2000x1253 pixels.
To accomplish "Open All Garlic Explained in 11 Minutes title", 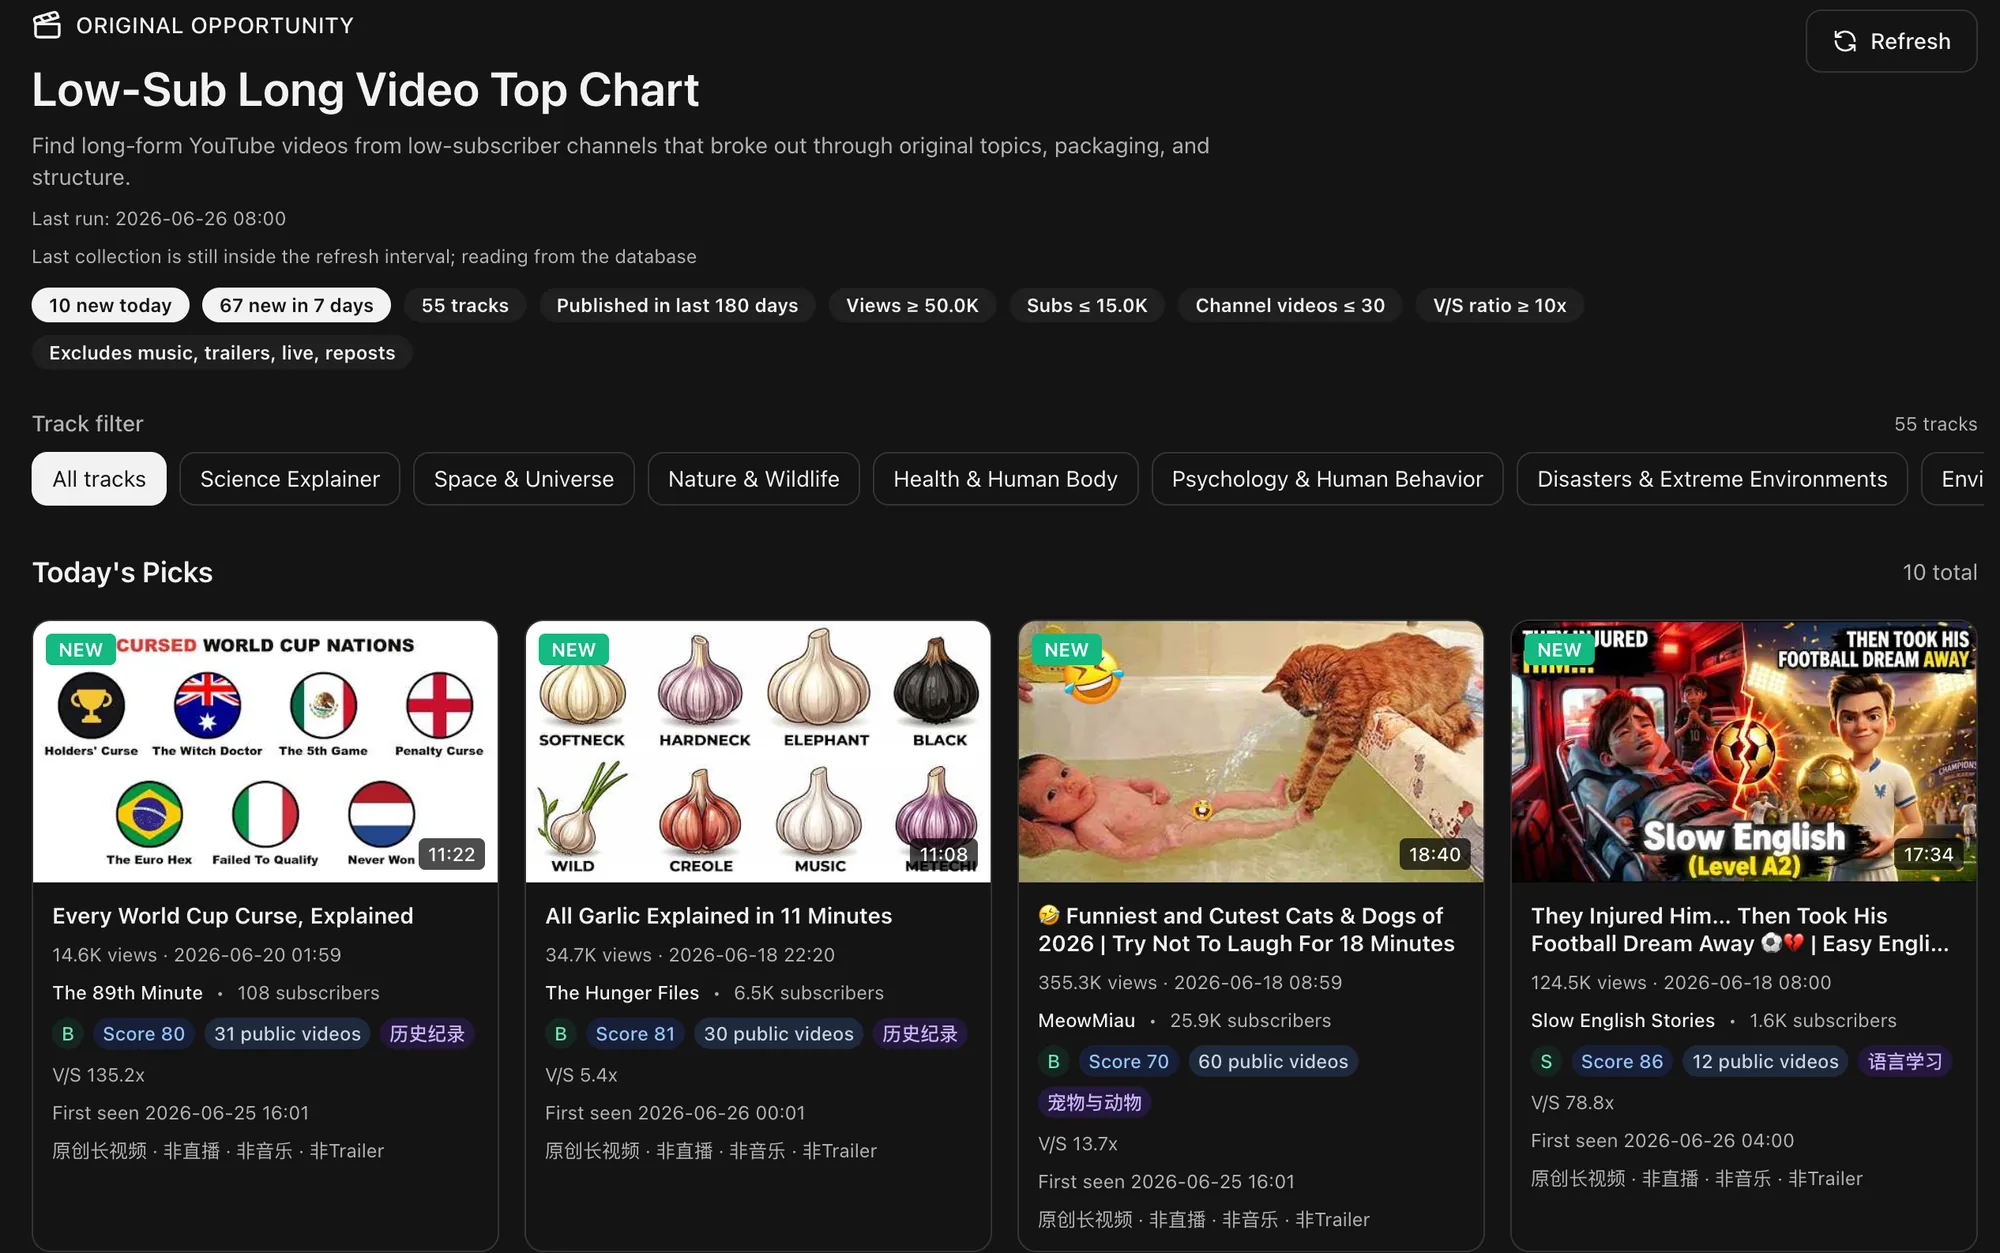I will point(718,915).
